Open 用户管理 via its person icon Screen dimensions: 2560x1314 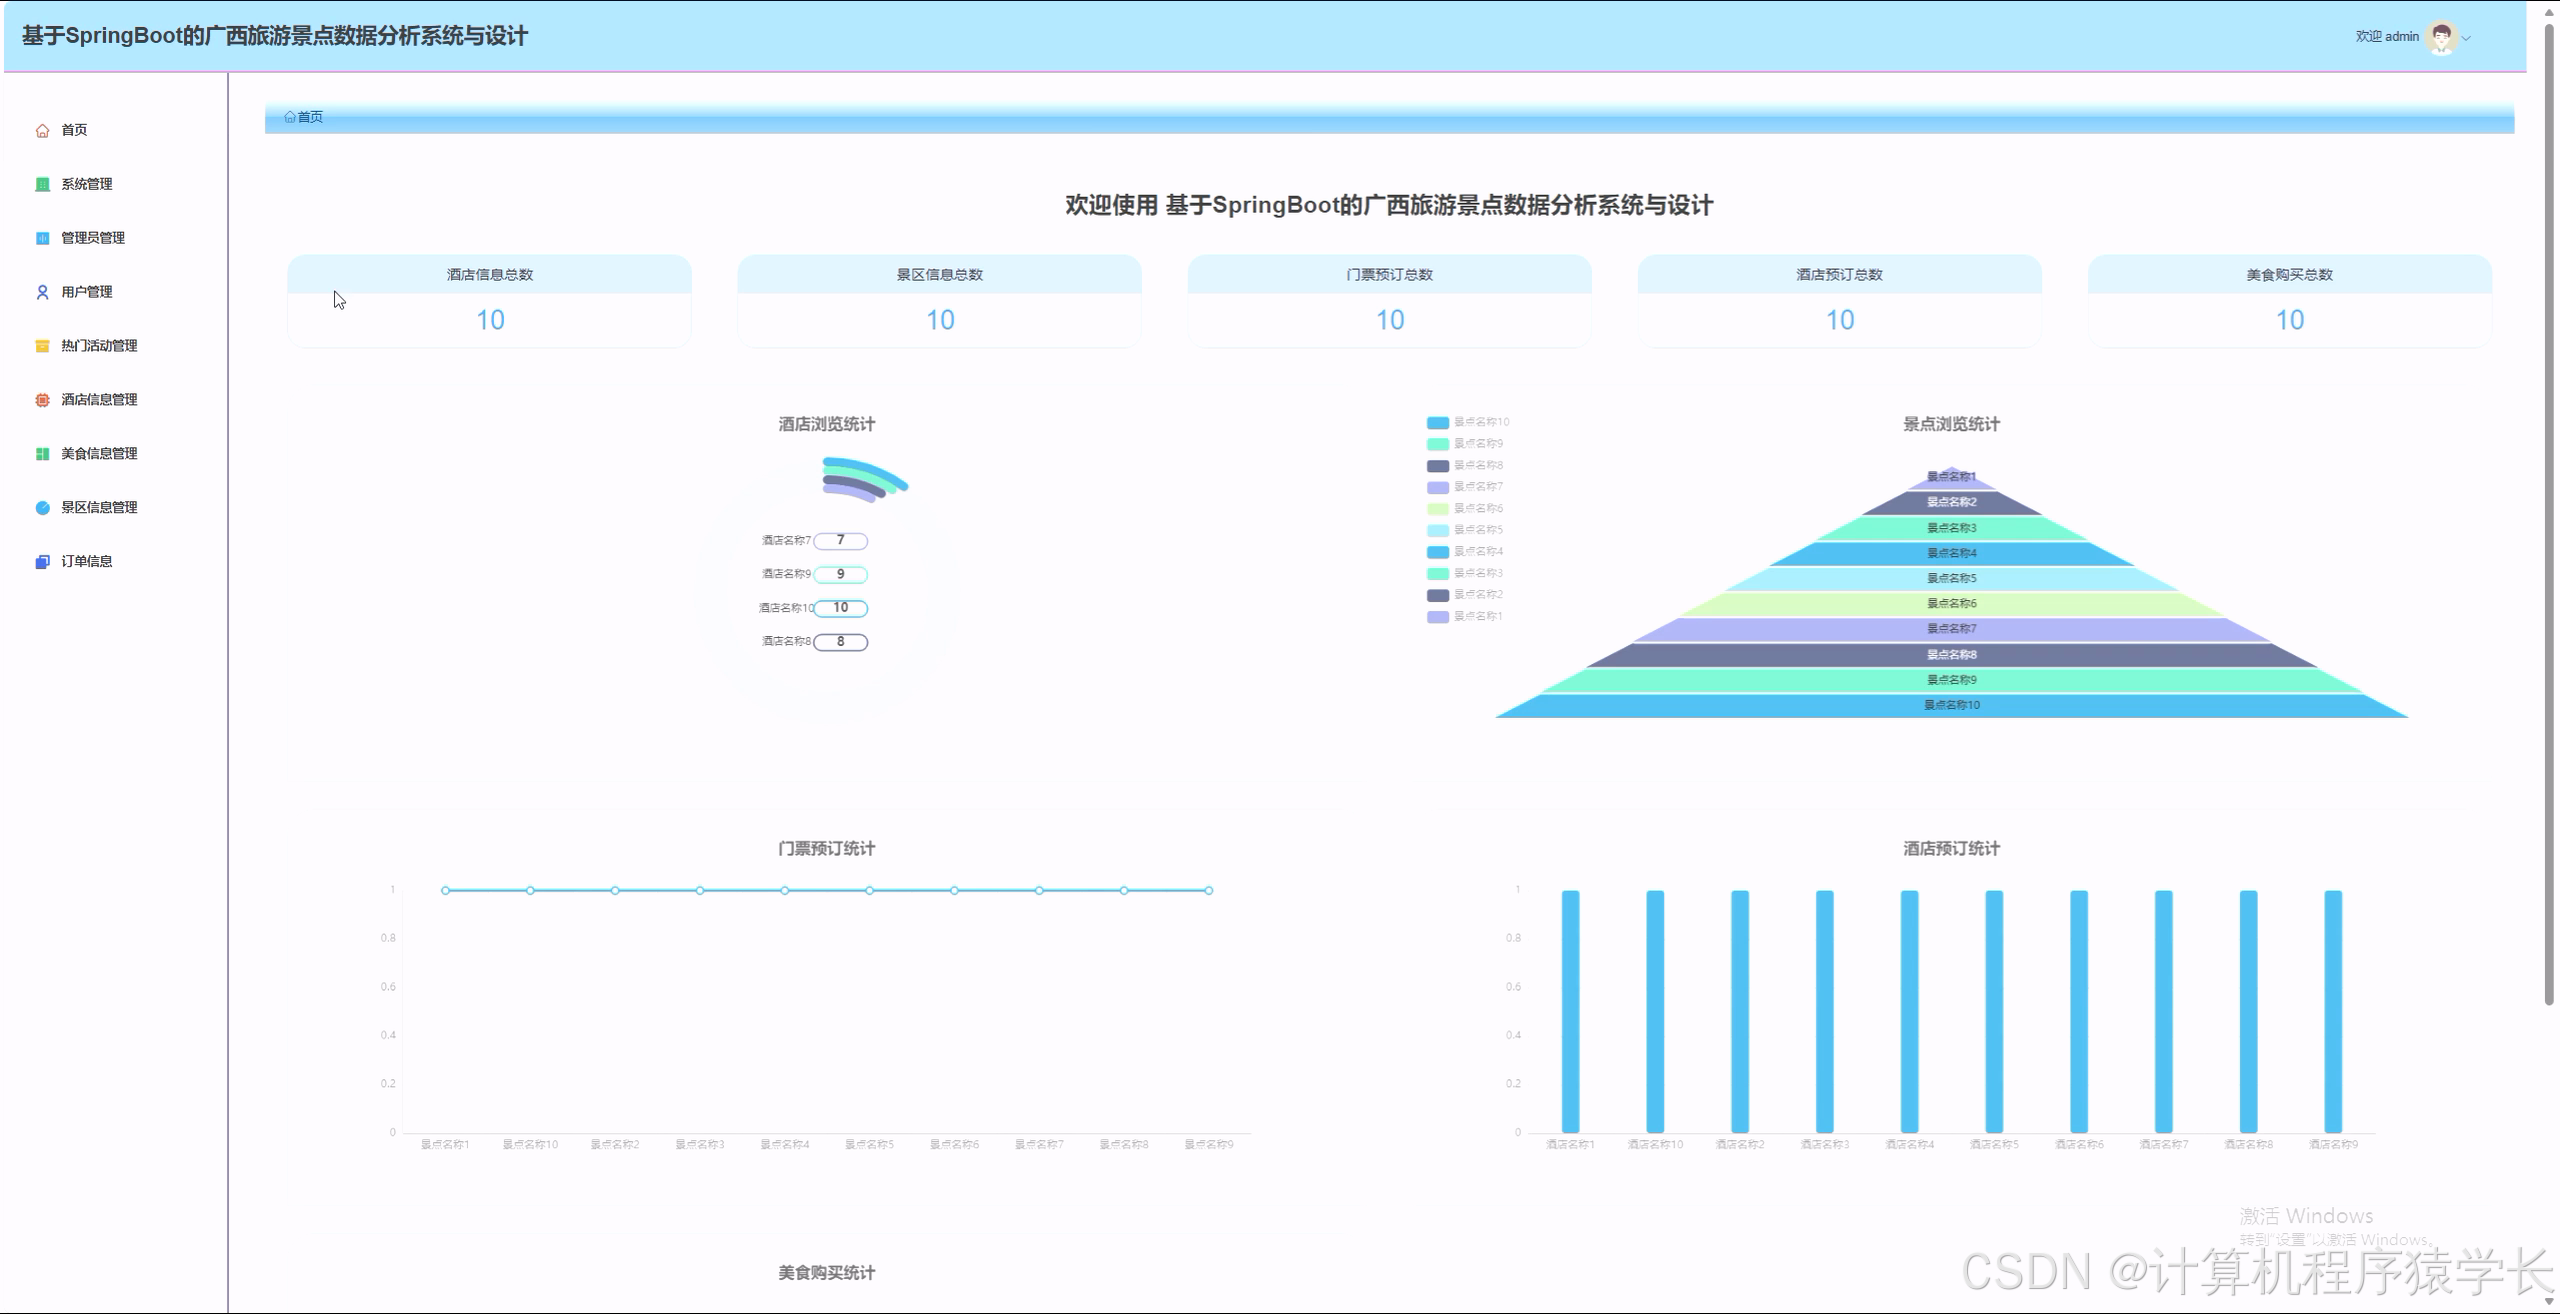pyautogui.click(x=41, y=291)
